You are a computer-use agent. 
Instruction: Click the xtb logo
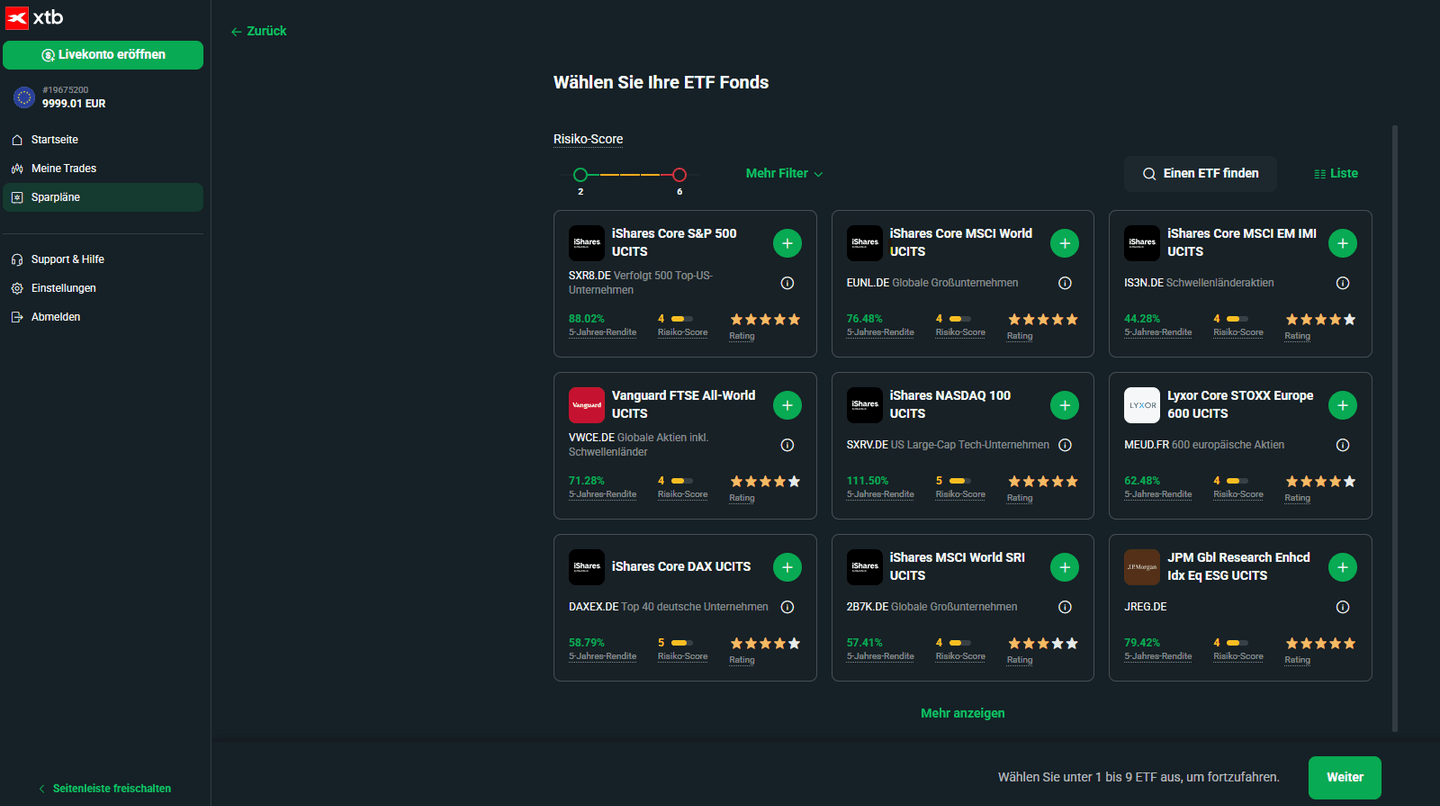coord(34,18)
